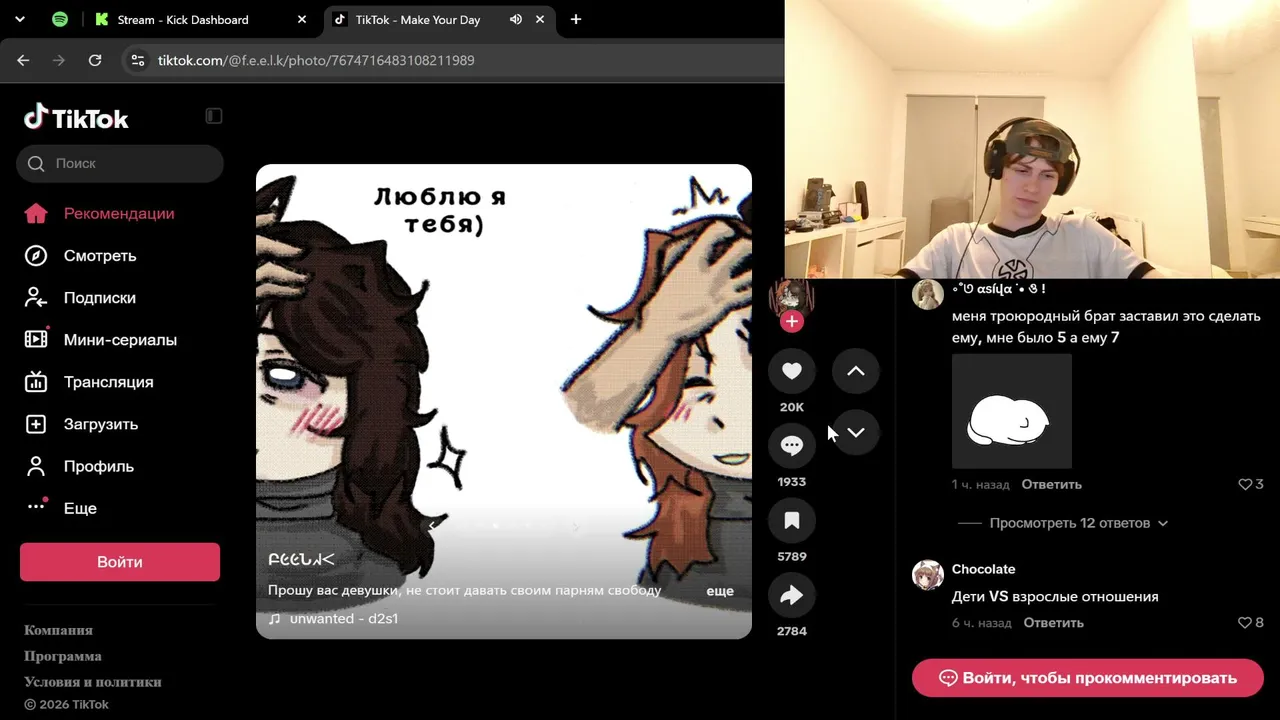
Task: Open avatar of the first commenter
Action: (928, 294)
